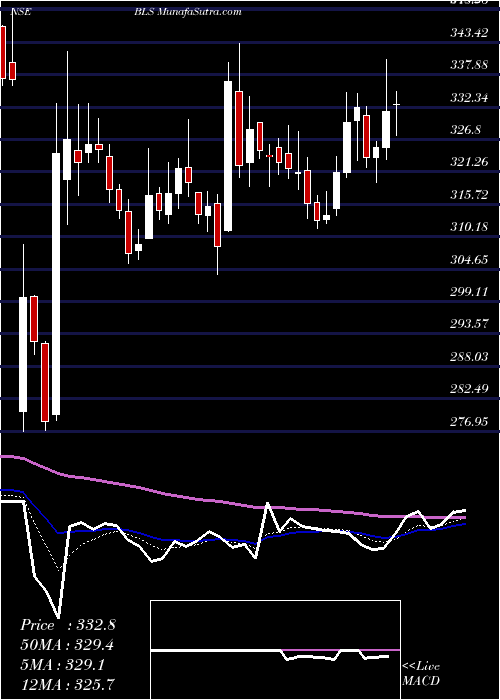This screenshot has width=500, height=700.
Task: Click the 293.57 price axis label
Action: pyautogui.click(x=469, y=324)
